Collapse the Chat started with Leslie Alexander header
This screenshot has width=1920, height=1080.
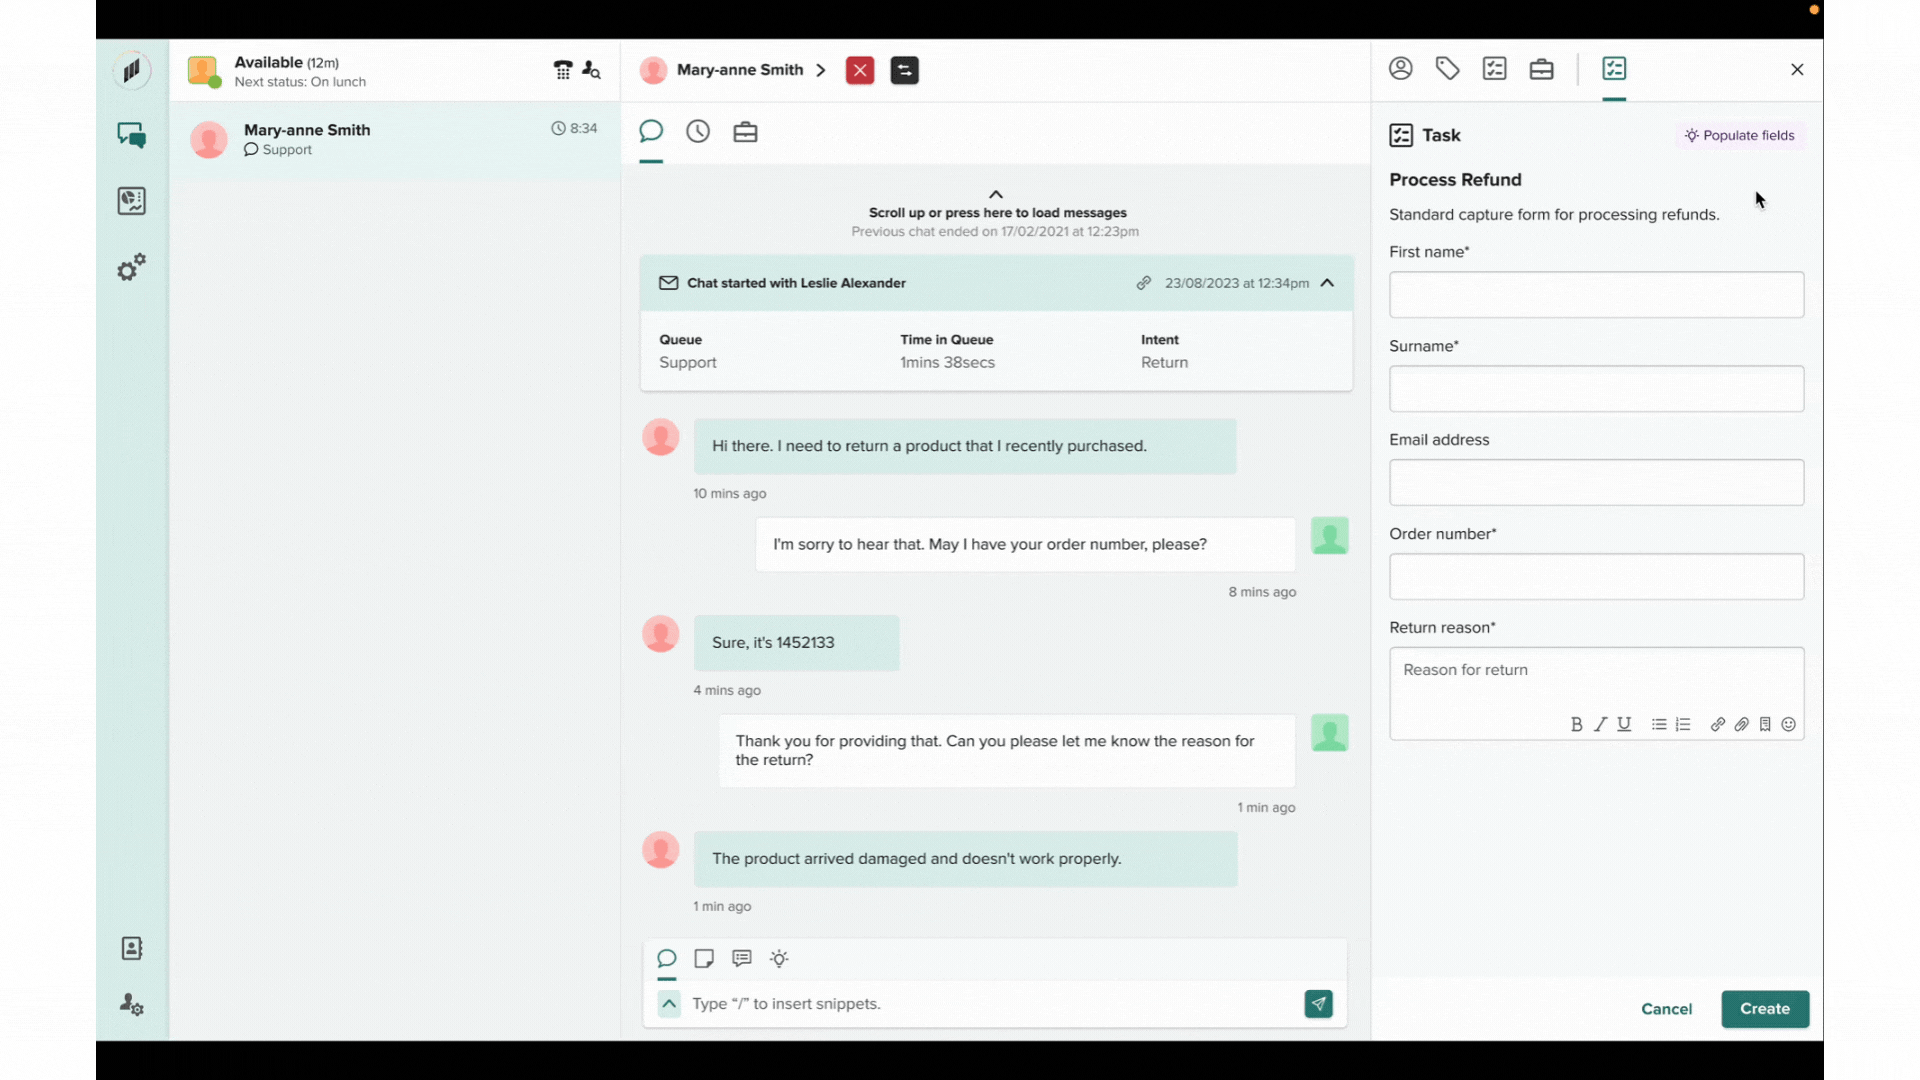pyautogui.click(x=1327, y=283)
